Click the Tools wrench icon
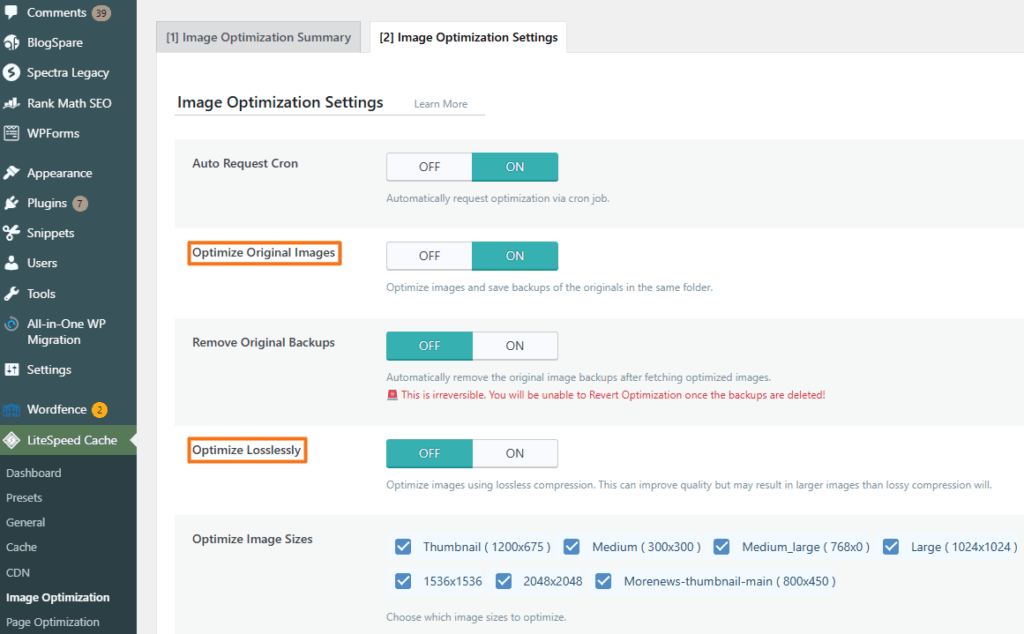Image resolution: width=1024 pixels, height=634 pixels. [11, 294]
